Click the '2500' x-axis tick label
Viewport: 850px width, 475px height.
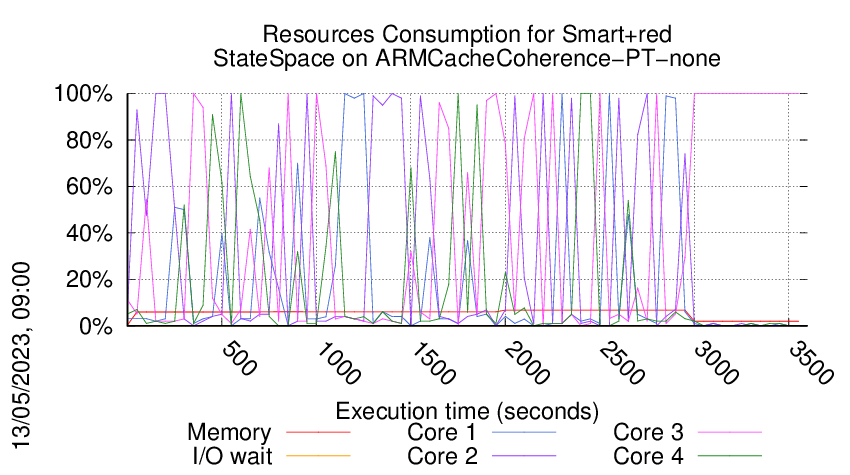tap(621, 363)
